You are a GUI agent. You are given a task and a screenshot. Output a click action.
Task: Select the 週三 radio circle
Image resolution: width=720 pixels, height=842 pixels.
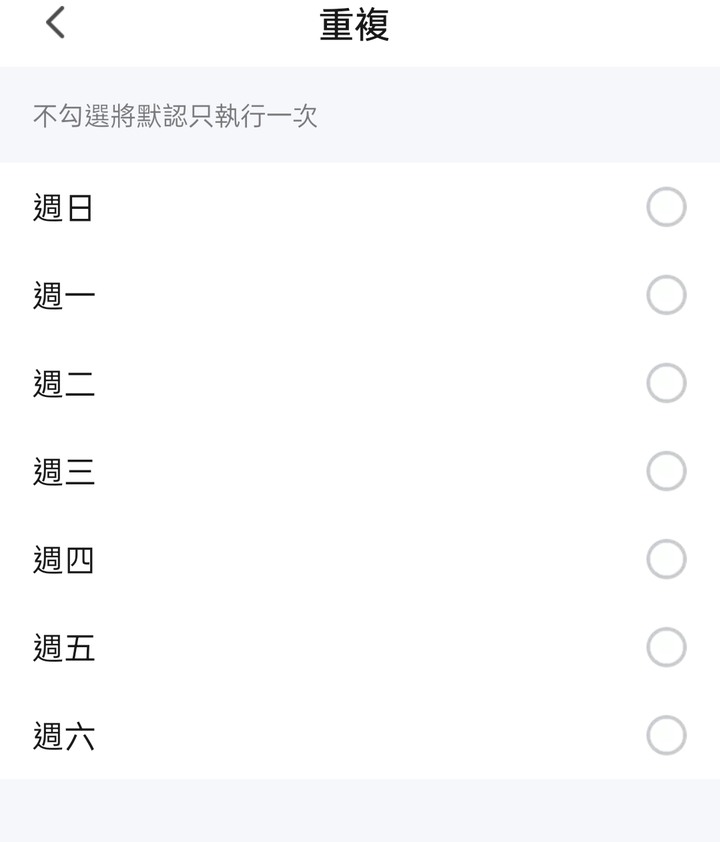(x=666, y=471)
